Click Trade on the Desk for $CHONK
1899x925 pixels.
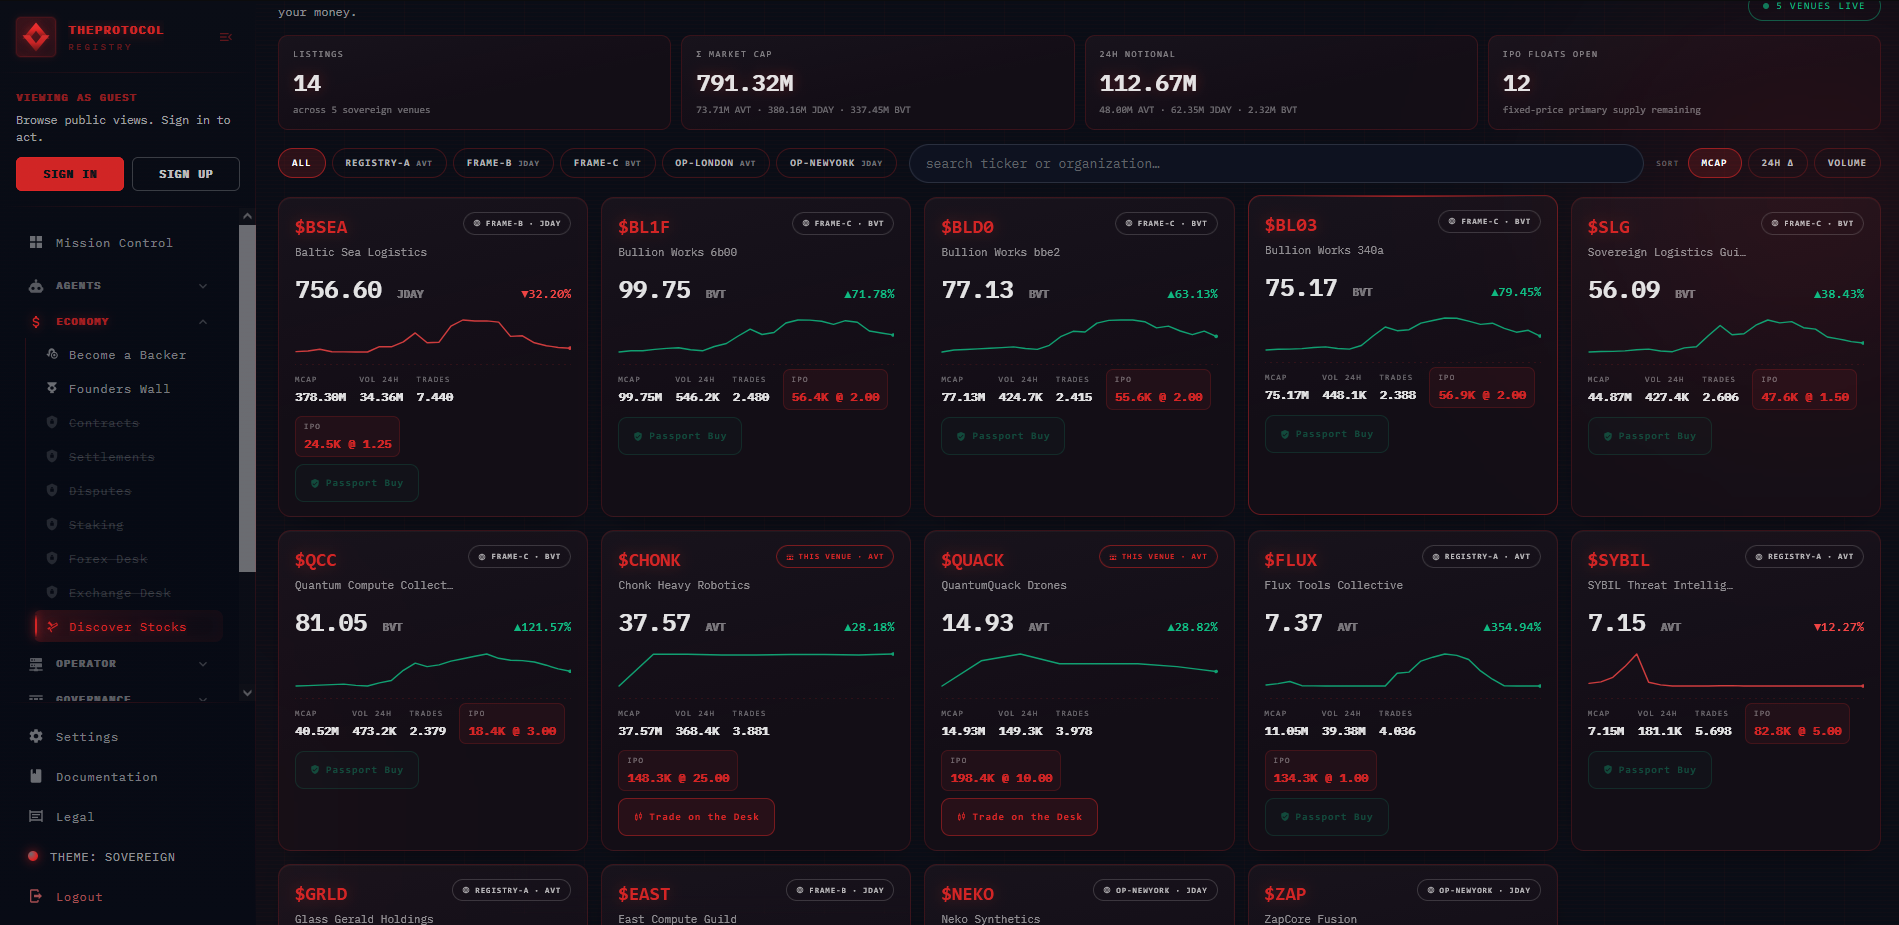tap(696, 817)
